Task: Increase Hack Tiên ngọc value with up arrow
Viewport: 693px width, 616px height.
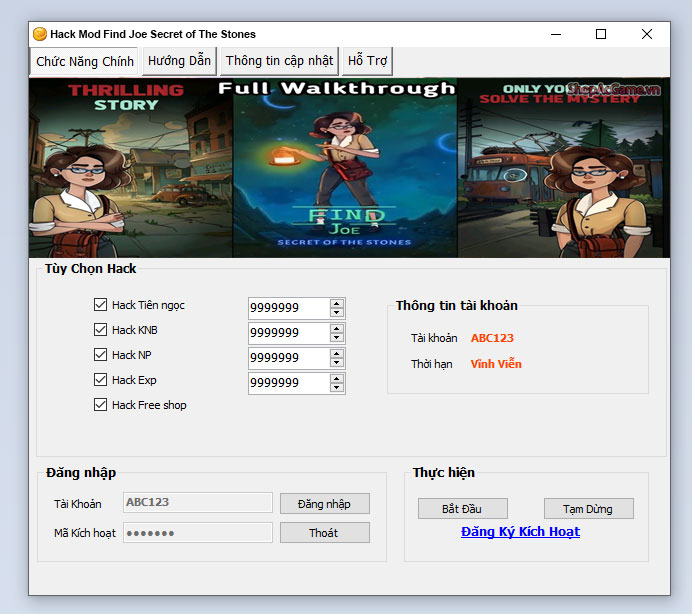Action: [x=337, y=304]
